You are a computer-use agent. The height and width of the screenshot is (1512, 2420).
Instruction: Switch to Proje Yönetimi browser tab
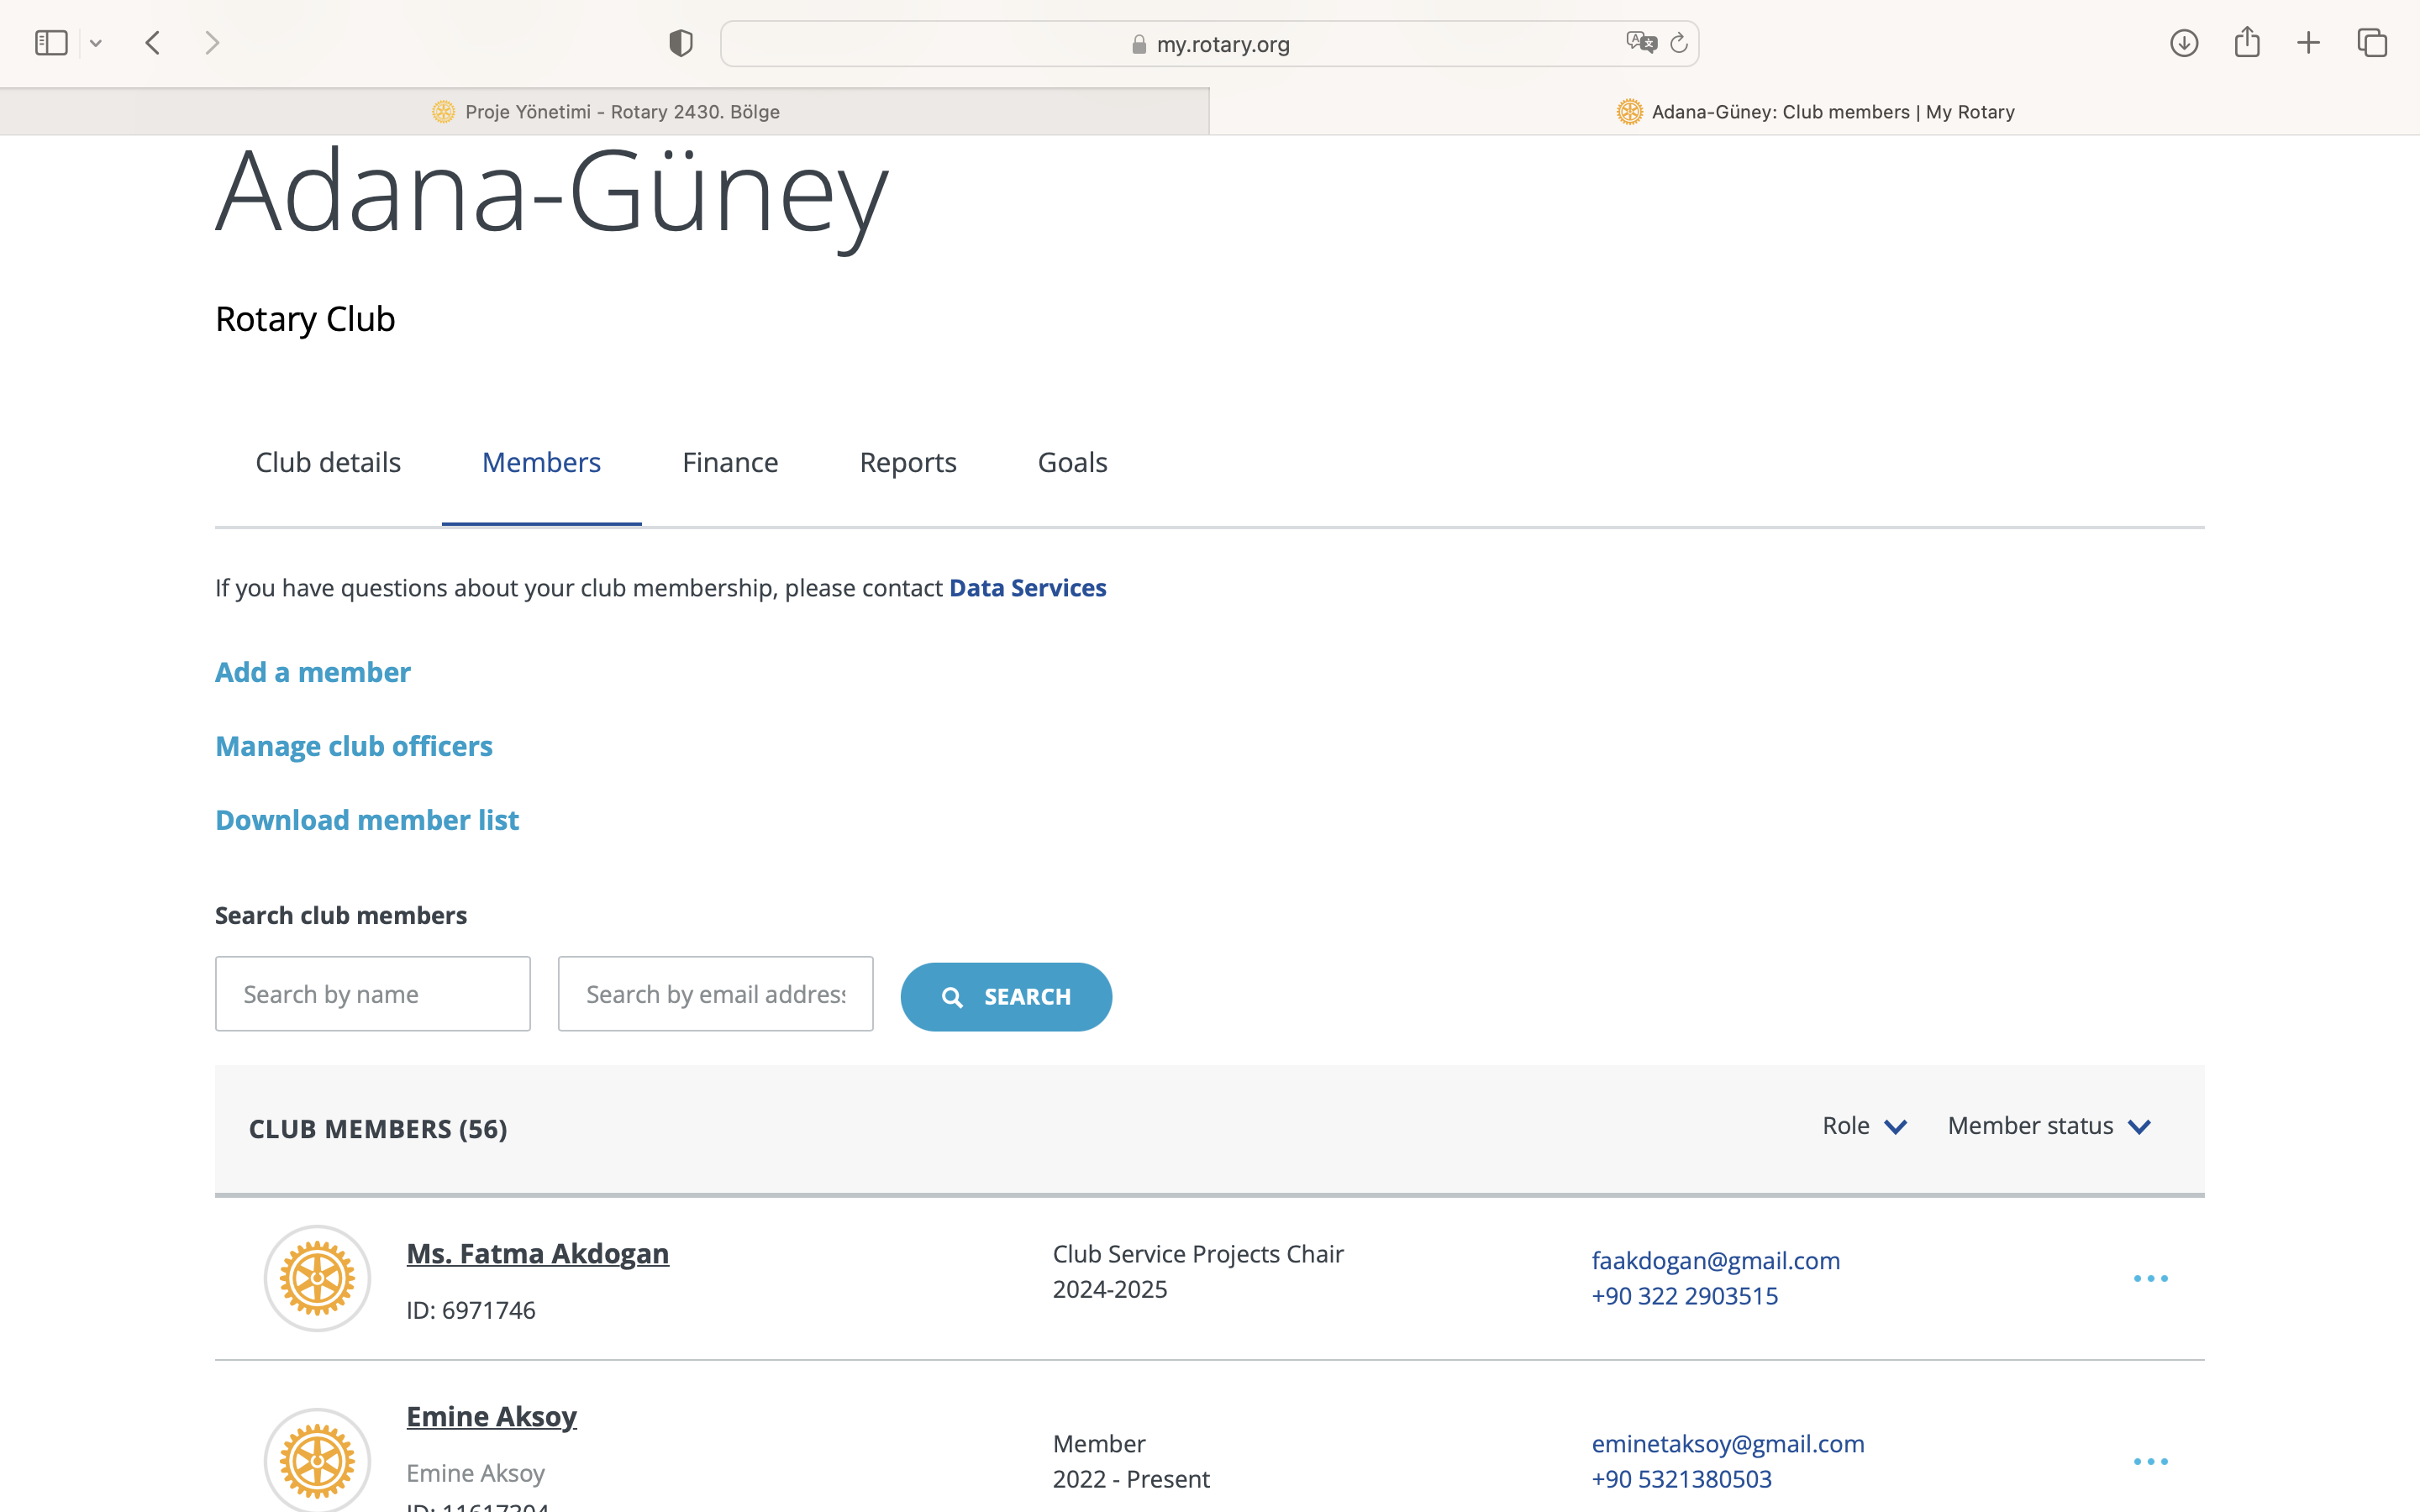tap(605, 112)
